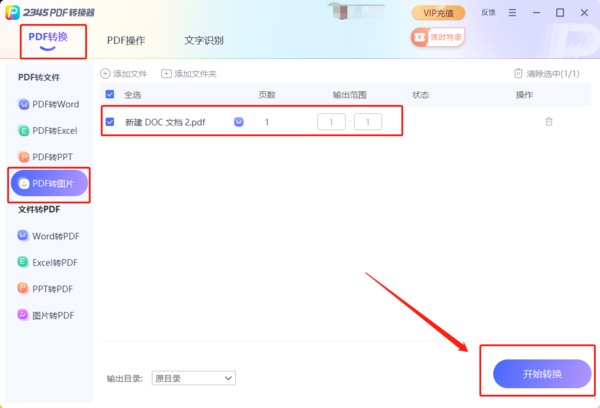Select PDF转图片 in the sidebar
The width and height of the screenshot is (600, 408).
tap(49, 184)
